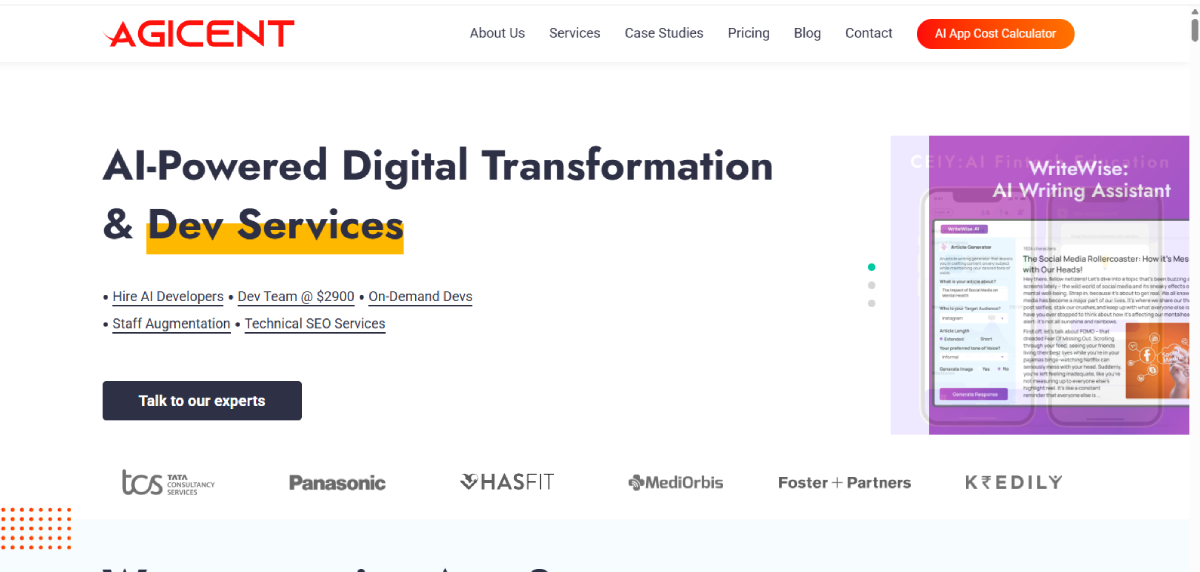Viewport: 1200px width, 572px height.
Task: Click the Dev Services highlighted heading
Action: coord(275,226)
